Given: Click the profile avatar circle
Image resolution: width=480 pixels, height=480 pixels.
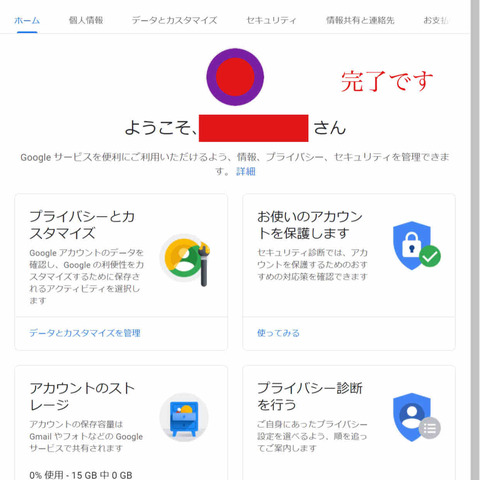Looking at the screenshot, I should 235,77.
